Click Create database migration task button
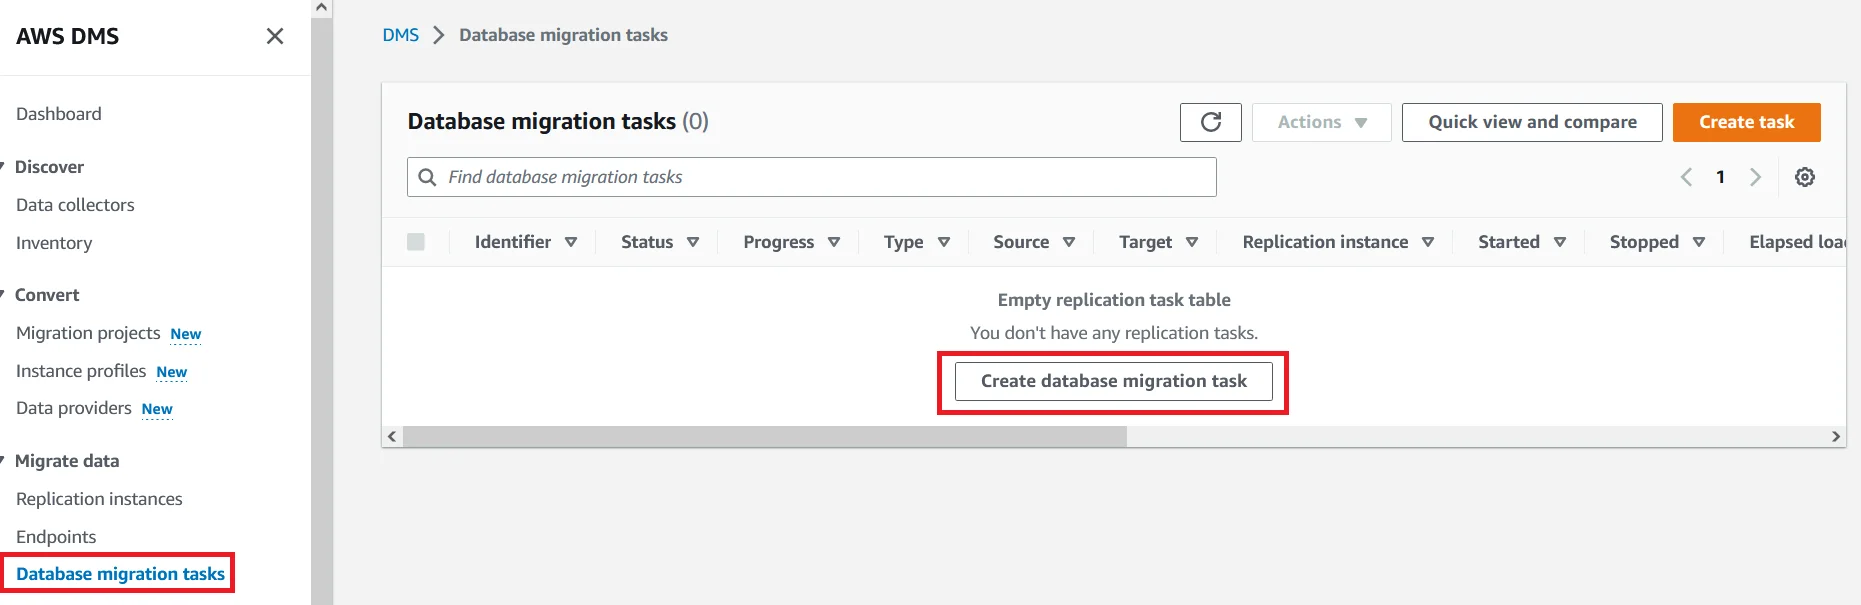Screen dimensions: 1861x605 (x=1113, y=381)
